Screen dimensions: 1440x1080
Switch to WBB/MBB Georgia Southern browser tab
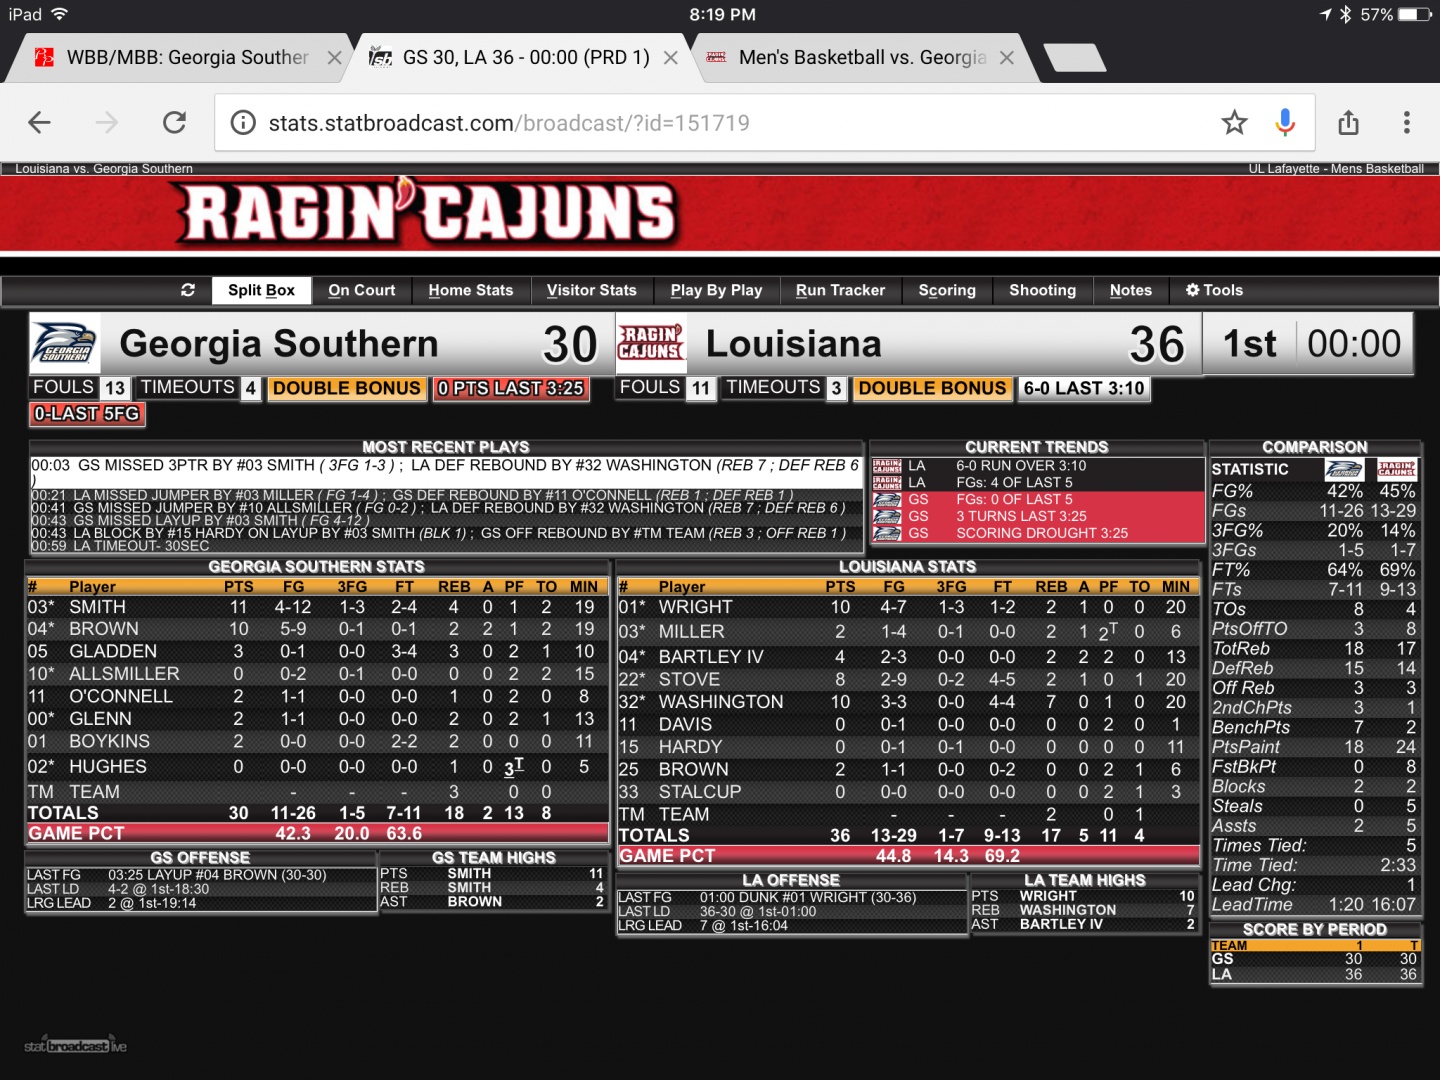click(187, 58)
